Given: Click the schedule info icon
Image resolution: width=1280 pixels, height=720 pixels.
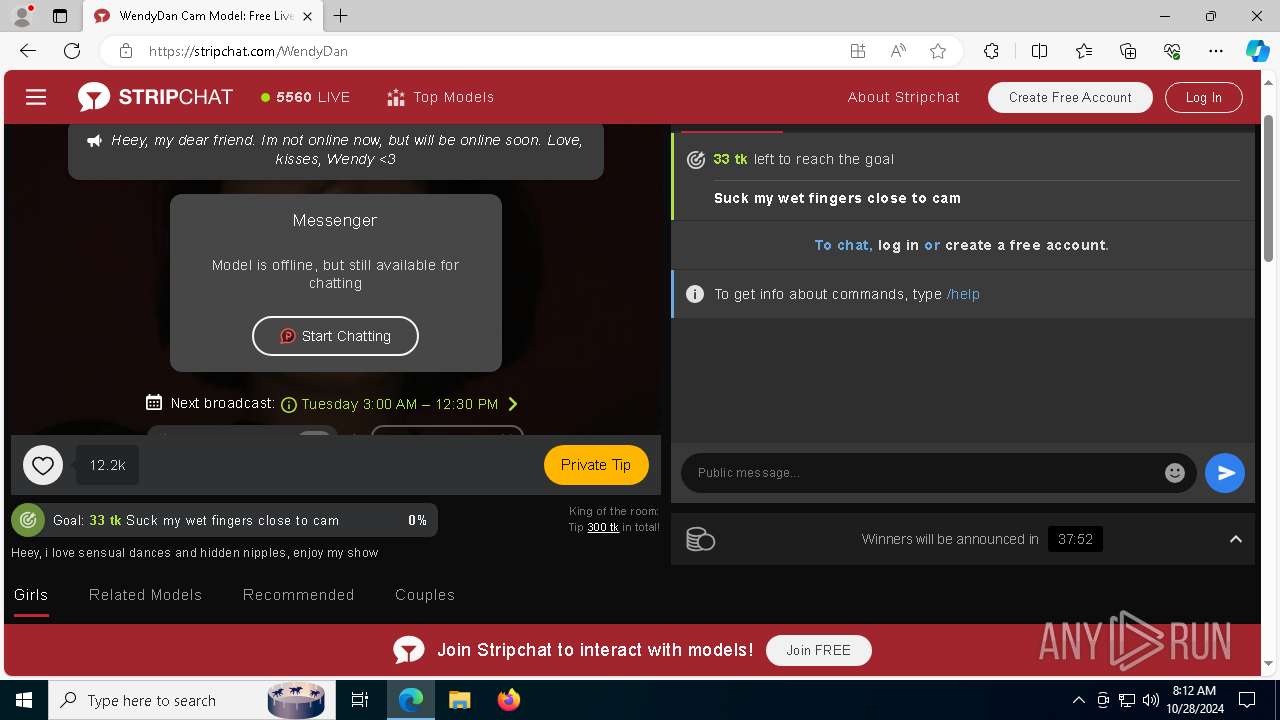Looking at the screenshot, I should point(289,404).
